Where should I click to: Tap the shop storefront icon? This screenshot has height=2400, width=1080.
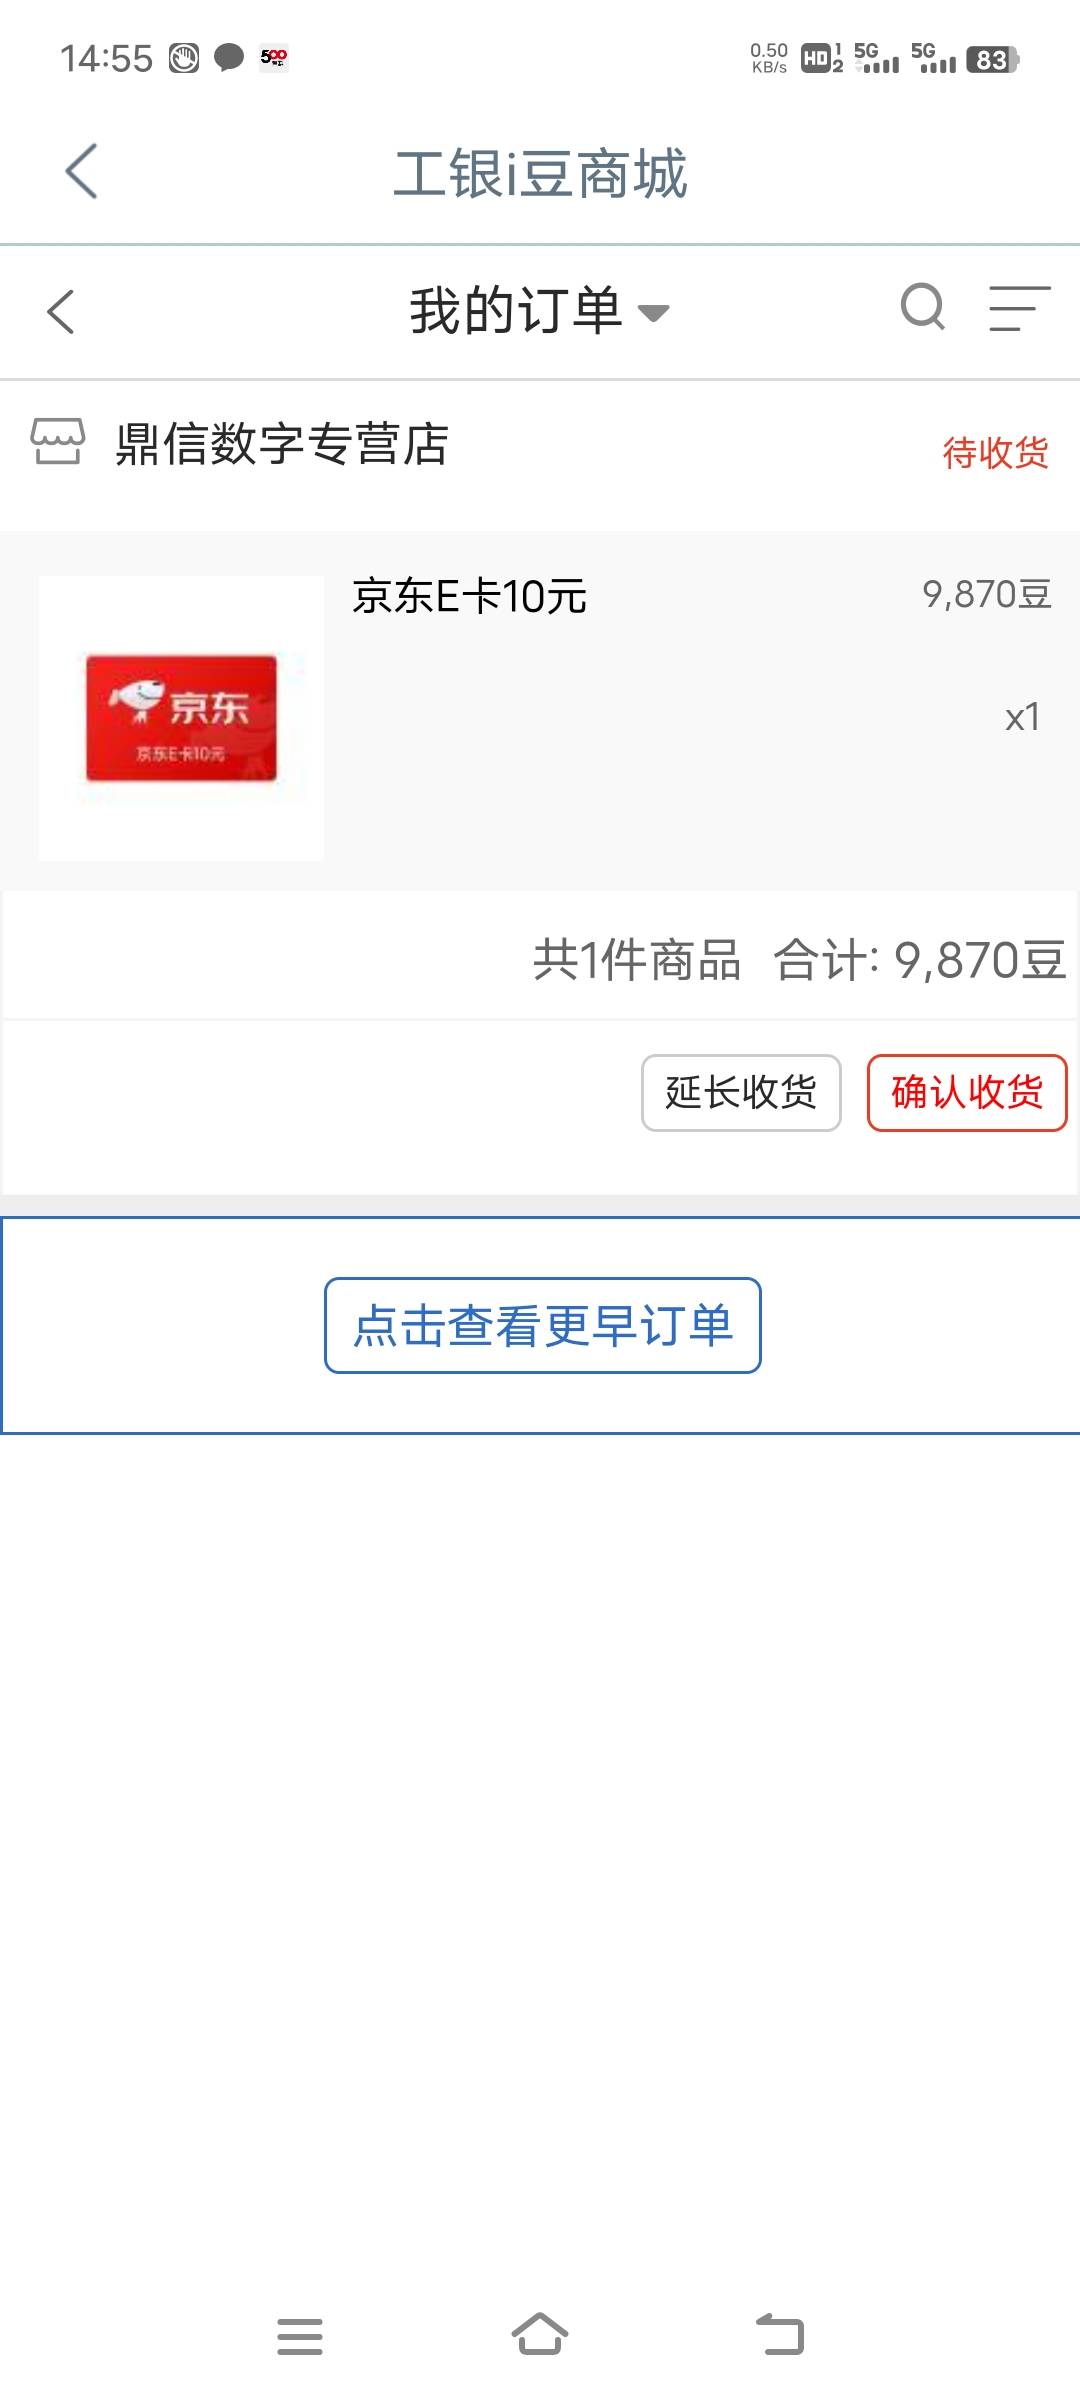58,441
